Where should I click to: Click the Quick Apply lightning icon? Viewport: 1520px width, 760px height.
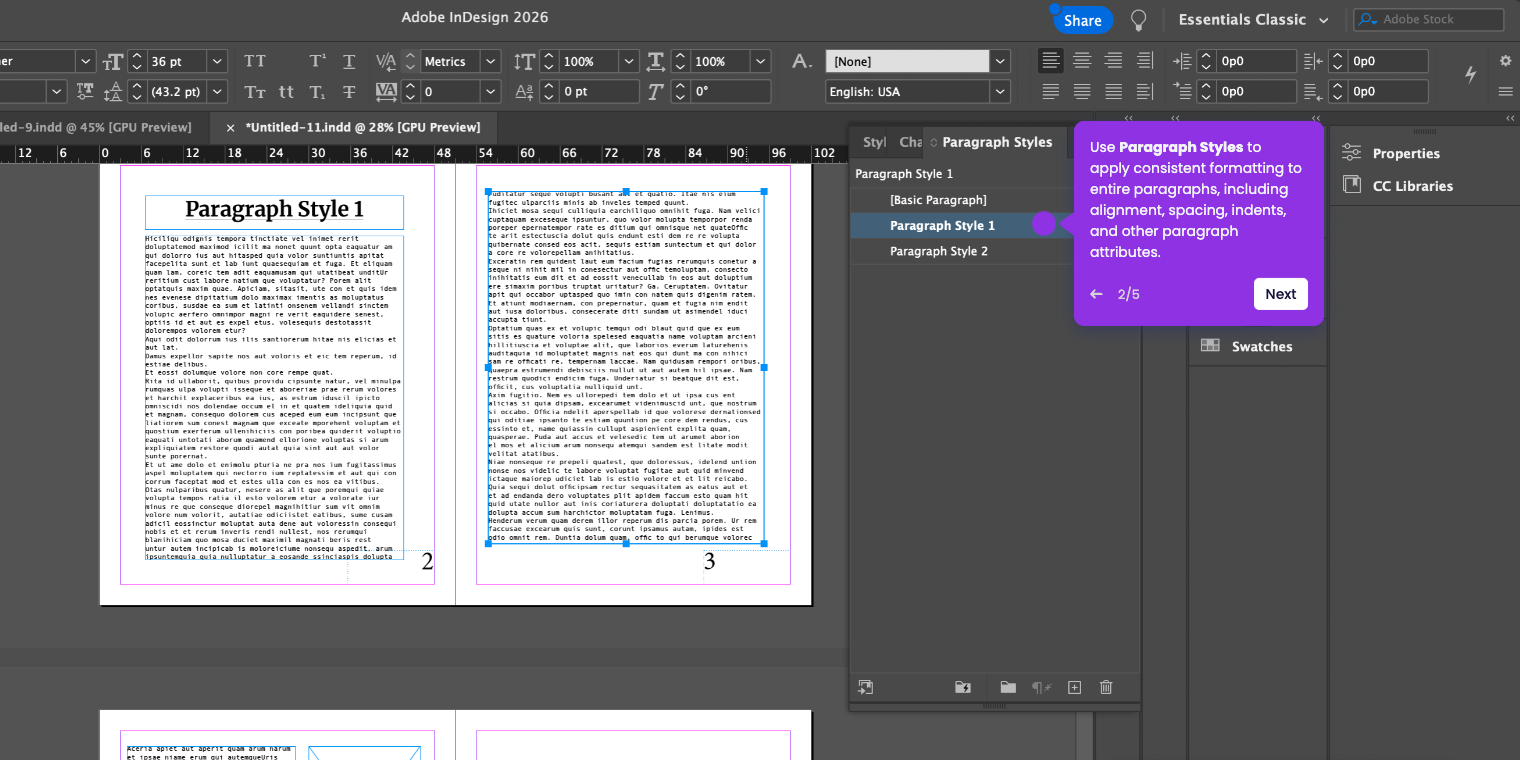[x=1470, y=74]
